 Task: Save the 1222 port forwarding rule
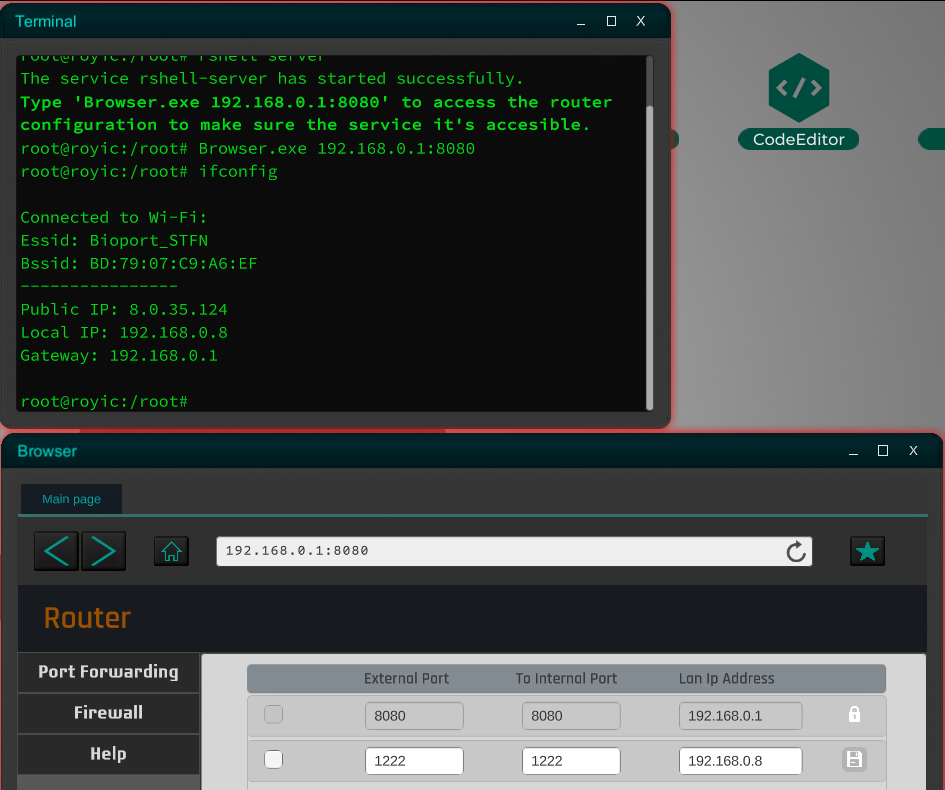(854, 760)
